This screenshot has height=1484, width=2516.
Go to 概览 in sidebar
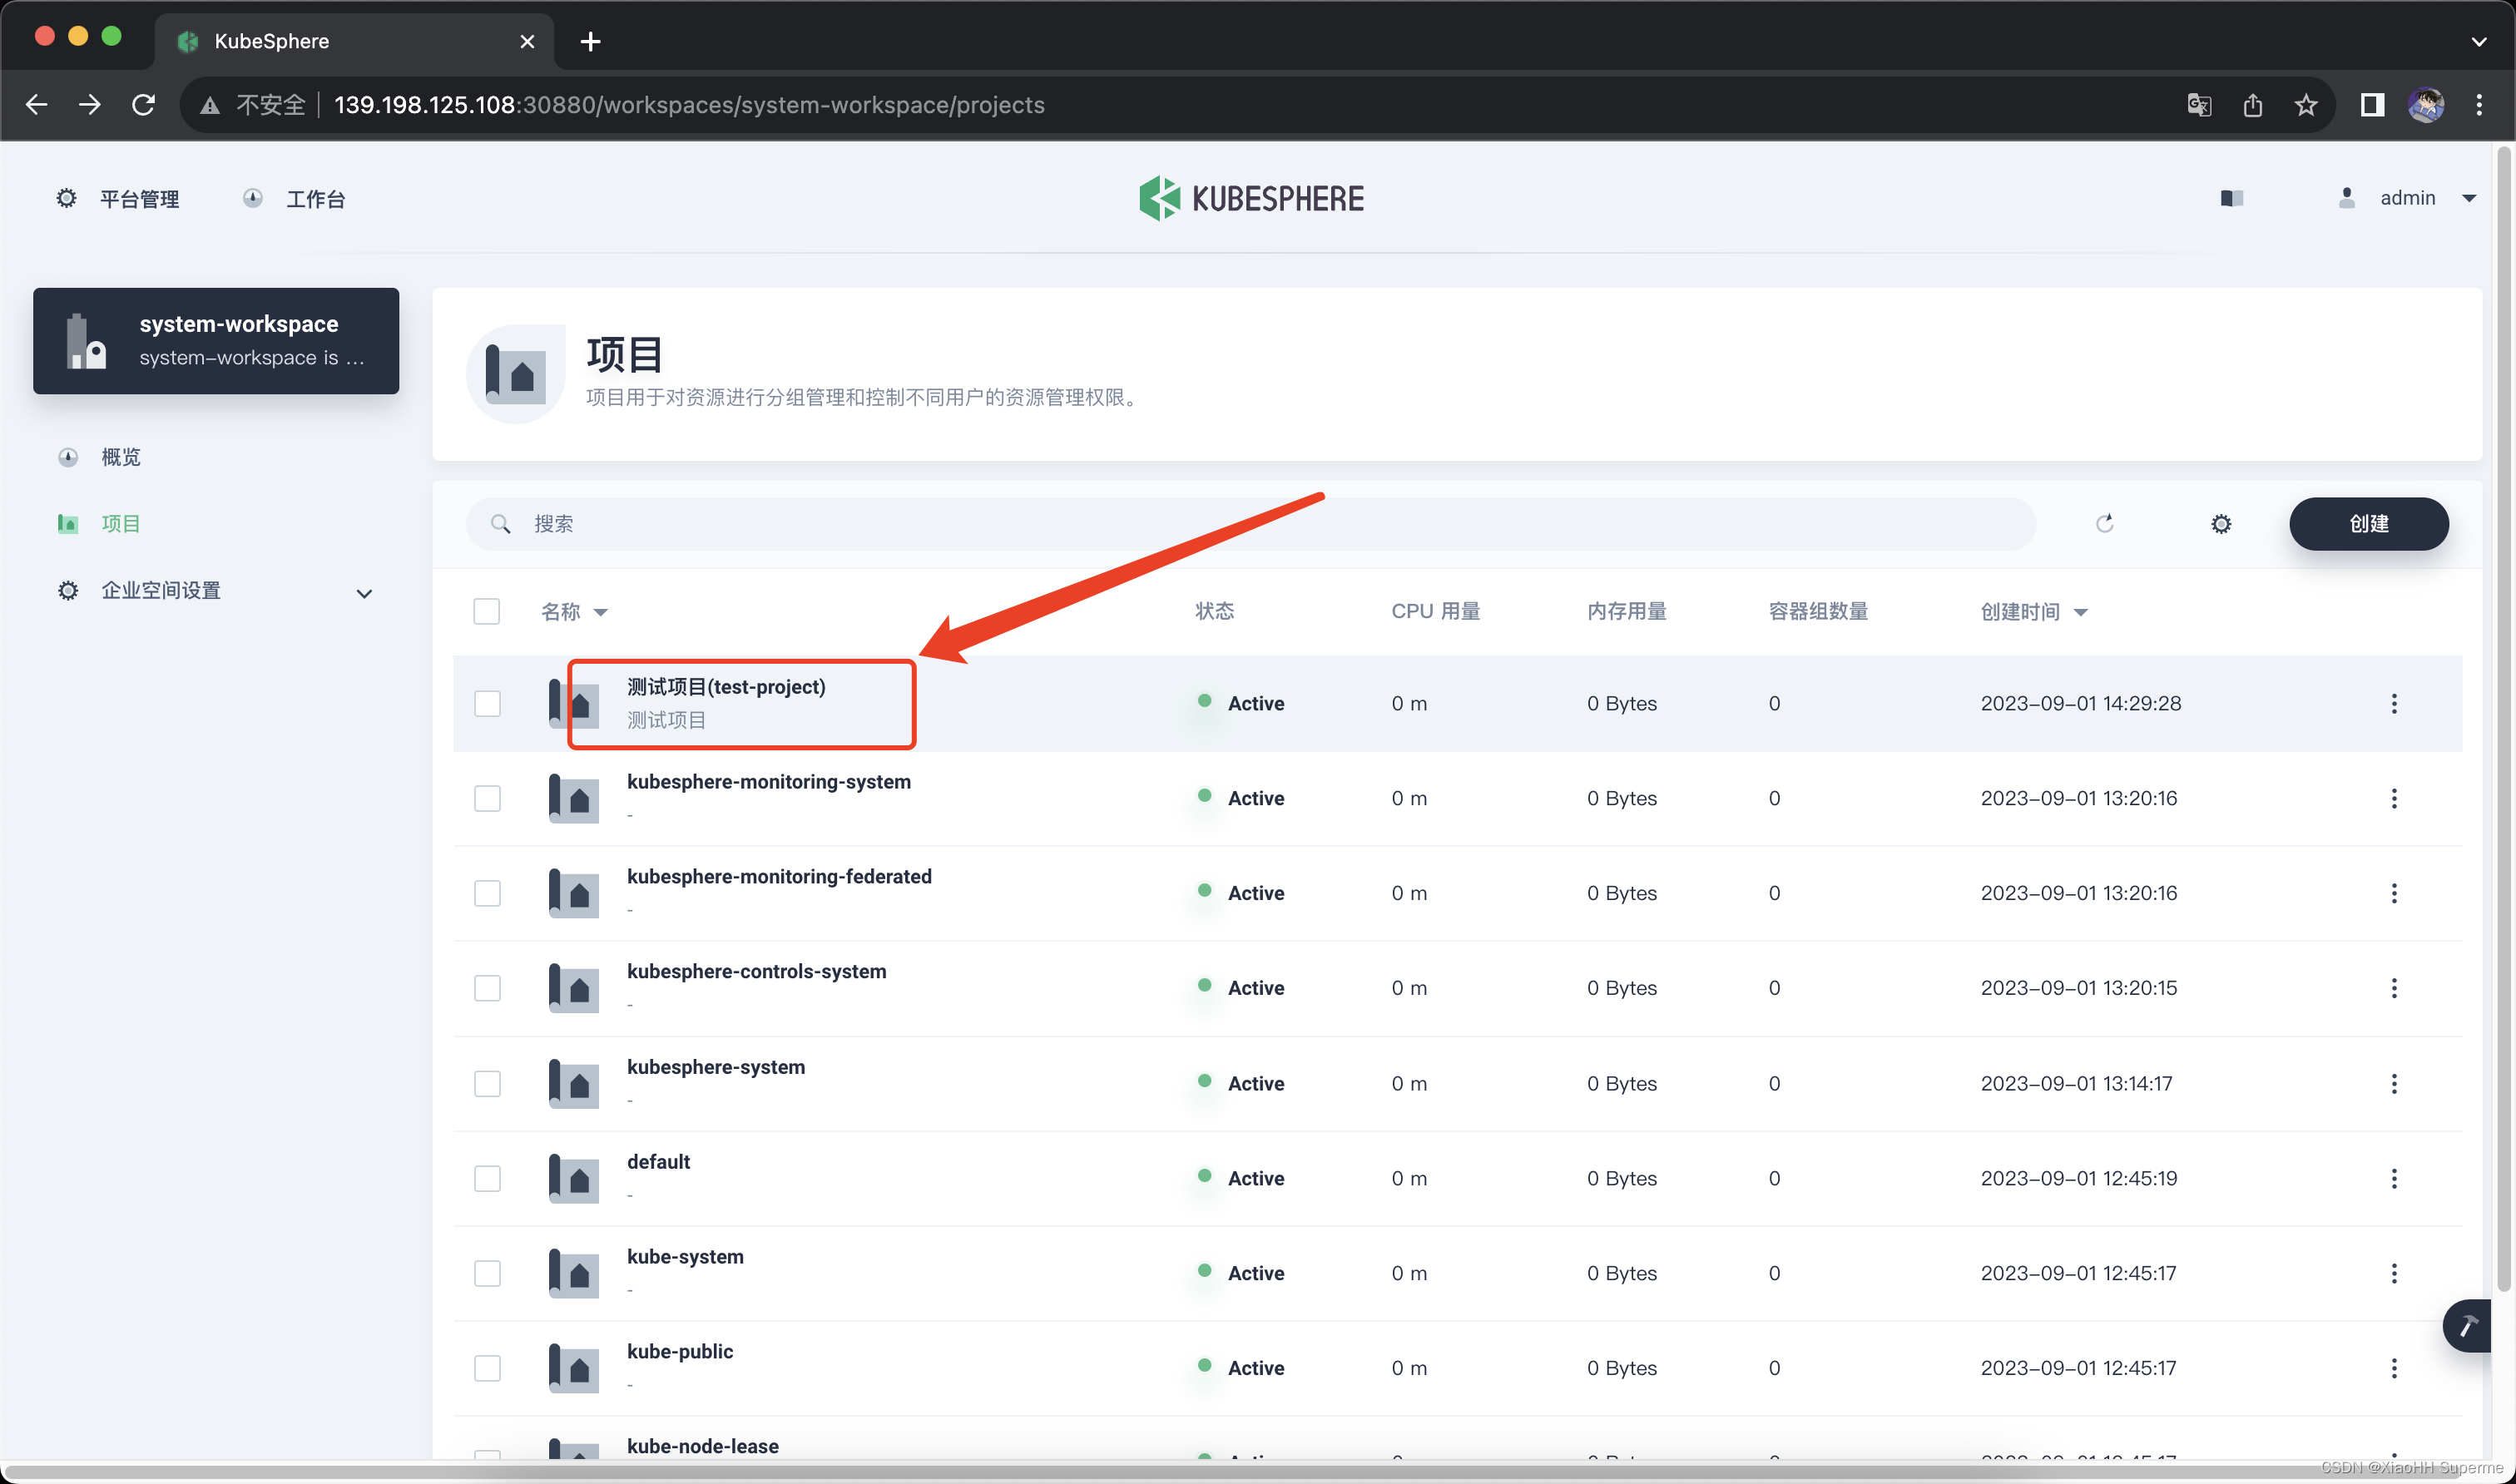point(120,457)
